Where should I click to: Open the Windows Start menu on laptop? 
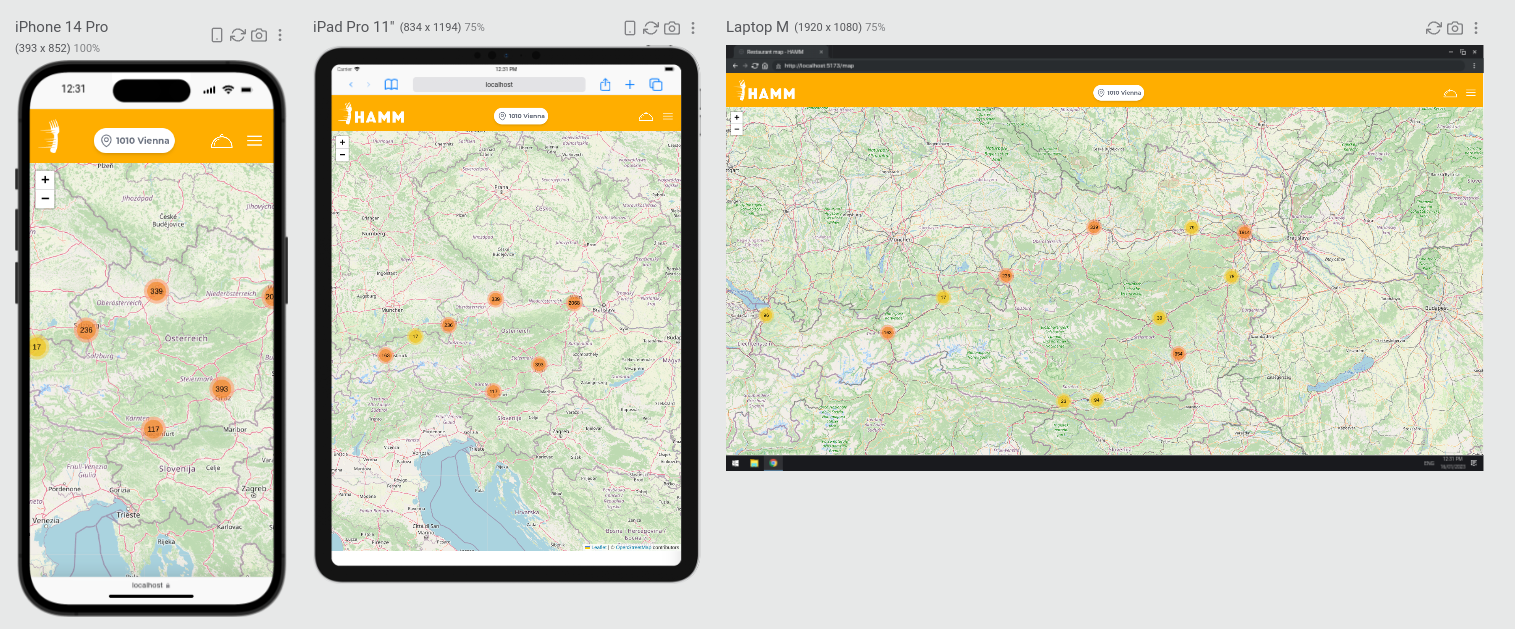pos(735,463)
